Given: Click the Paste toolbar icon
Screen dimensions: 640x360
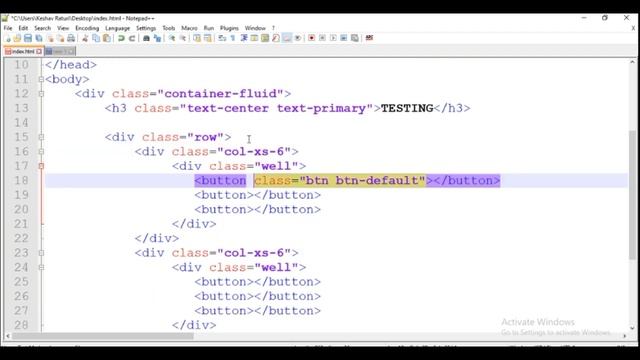Looking at the screenshot, I should 107,38.
